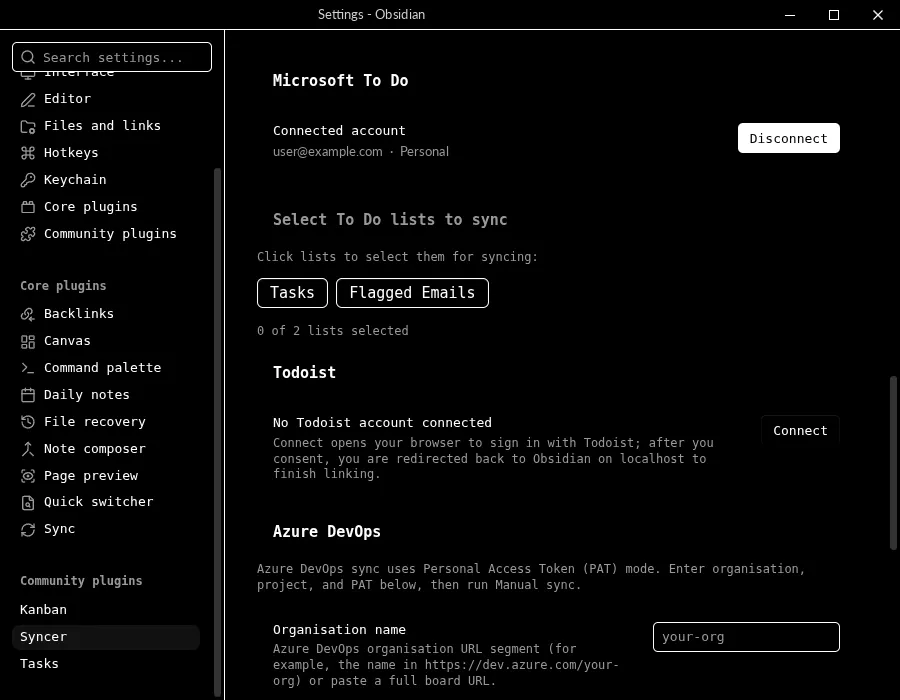Open the Keychain settings tab
The image size is (900, 700).
click(x=106, y=180)
